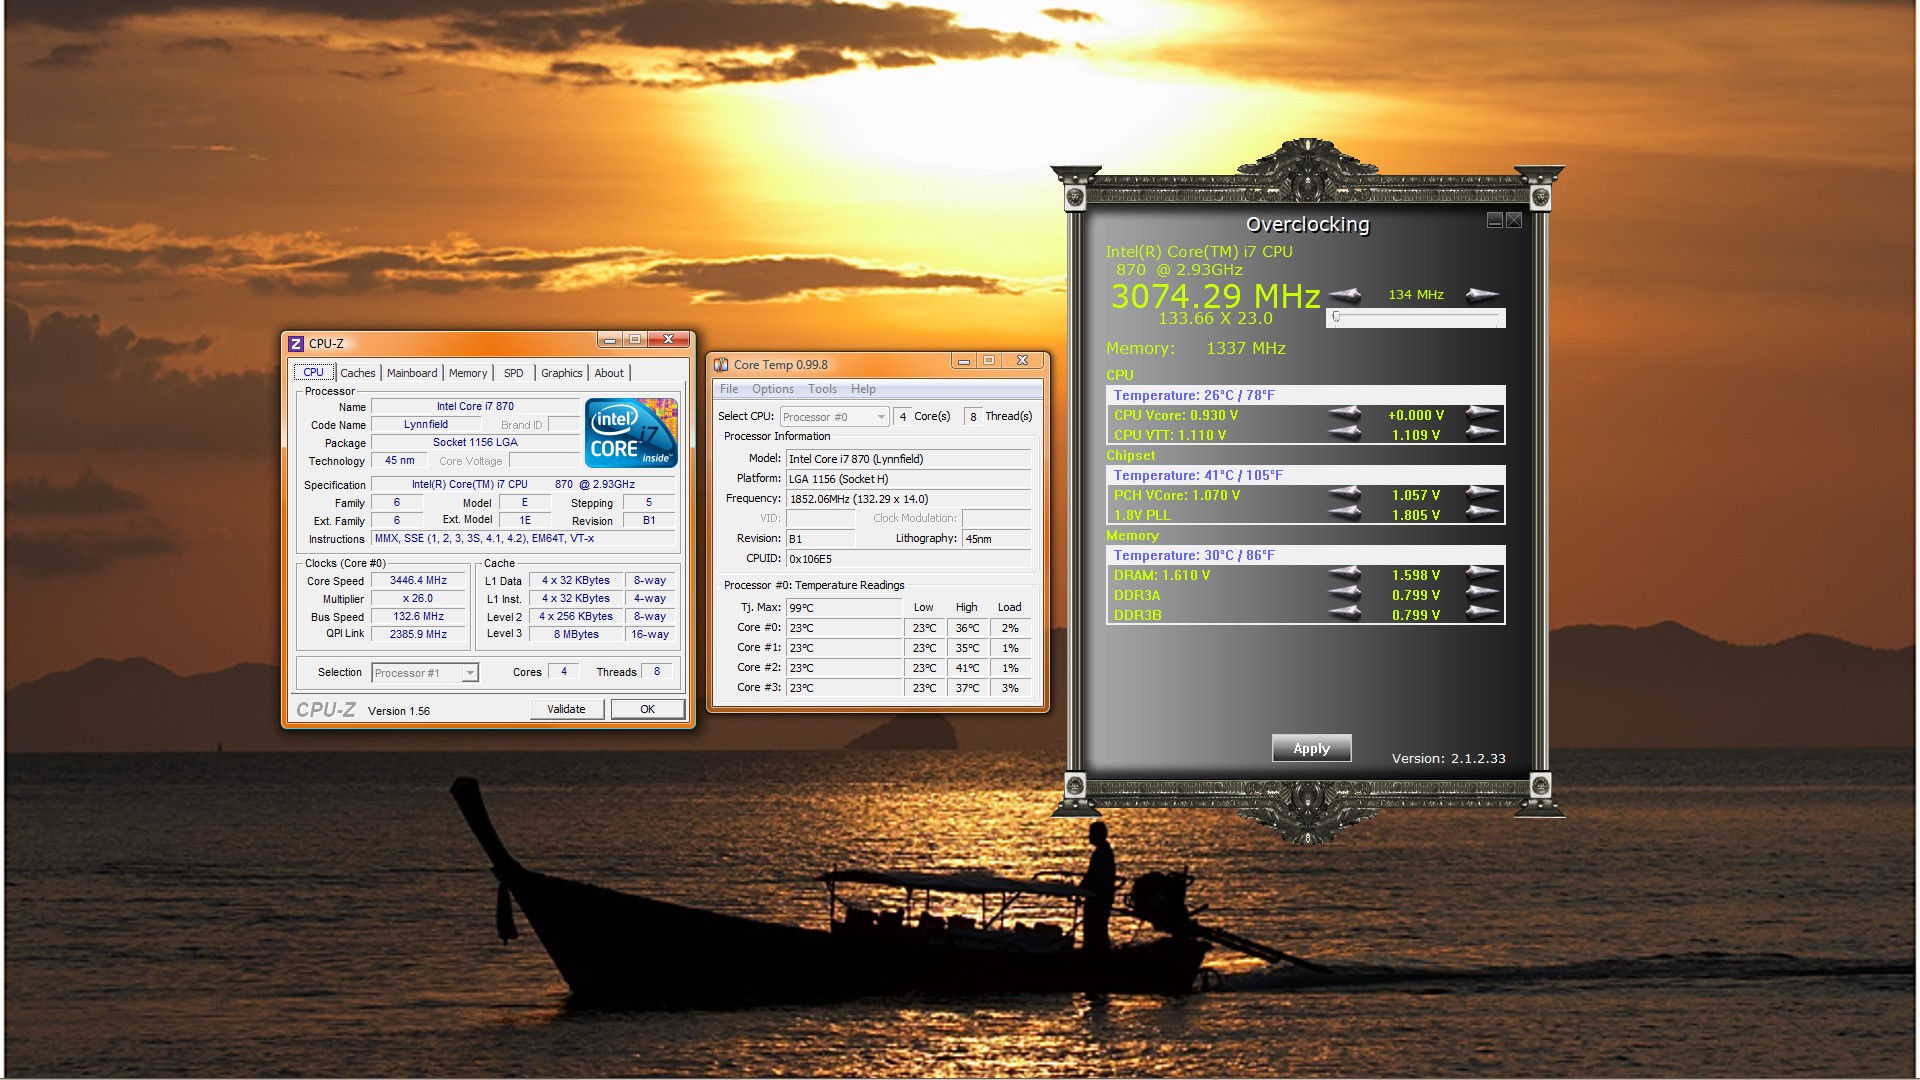1920x1080 pixels.
Task: Click the Validate button in CPU-Z
Action: tap(566, 709)
